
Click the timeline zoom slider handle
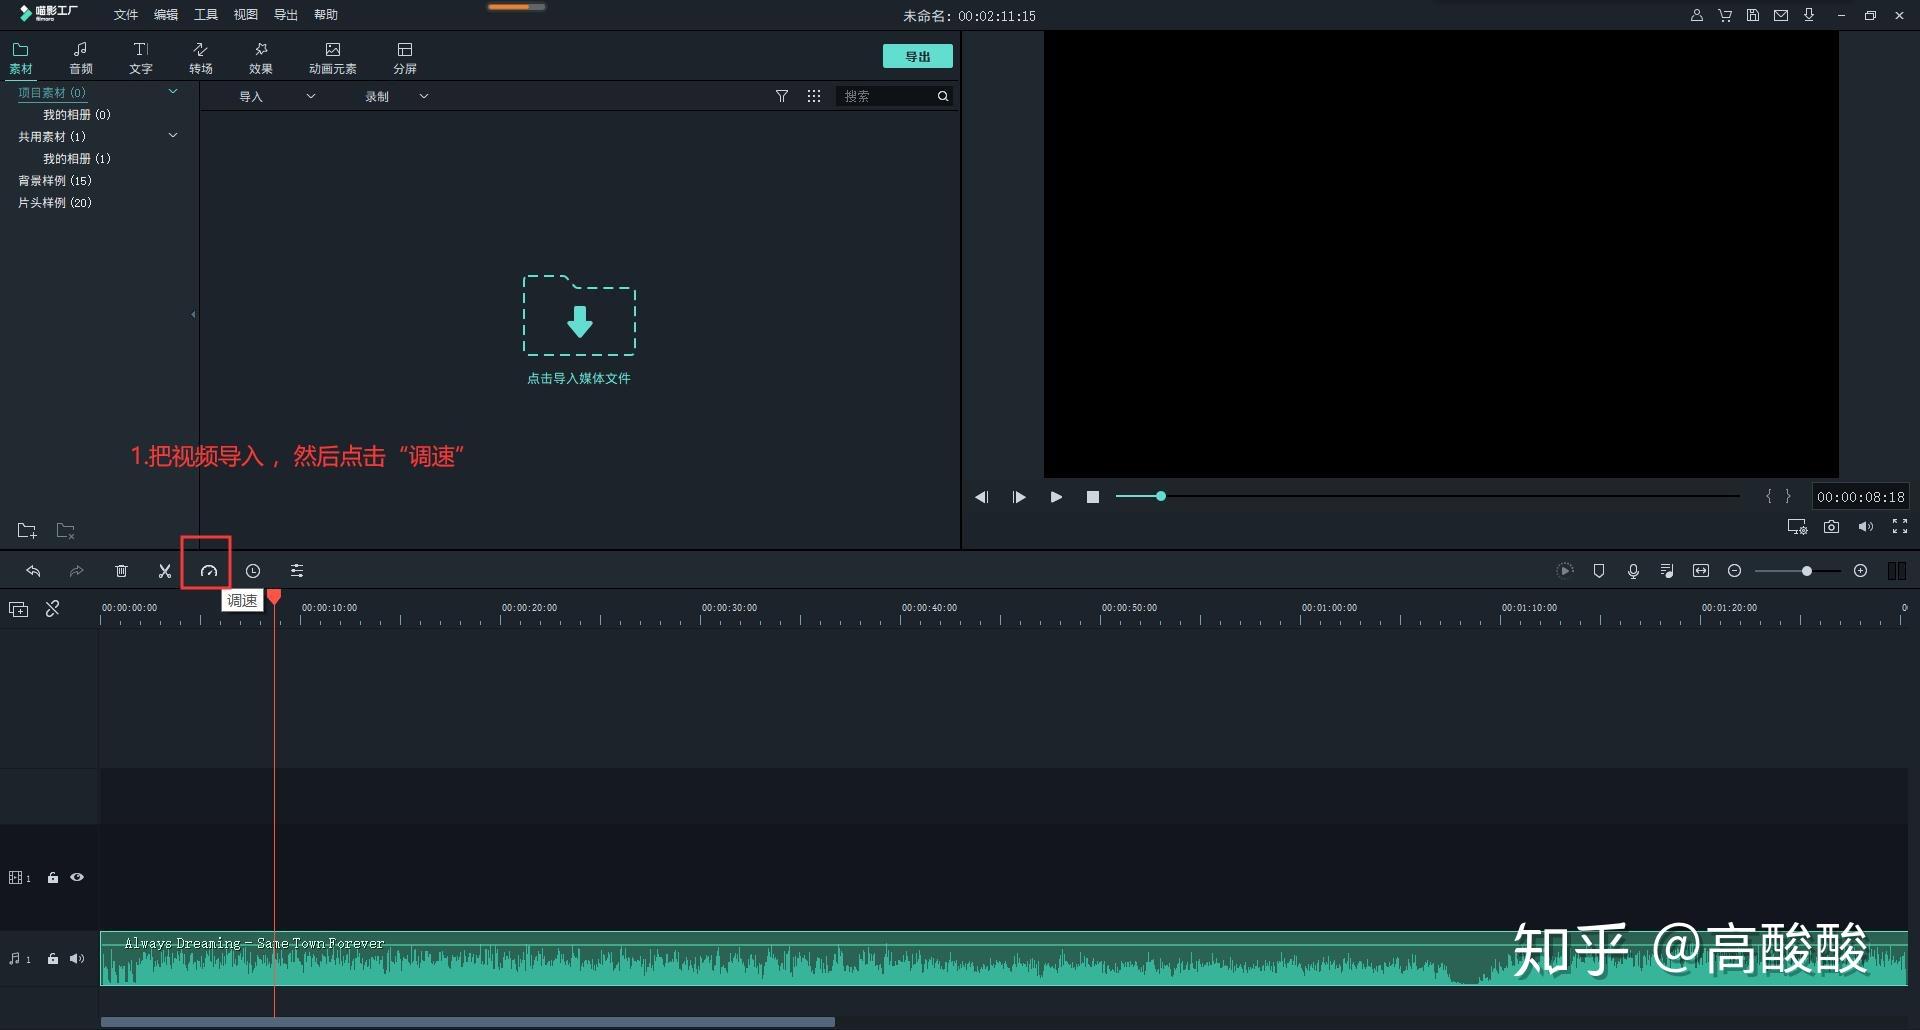tap(1807, 571)
